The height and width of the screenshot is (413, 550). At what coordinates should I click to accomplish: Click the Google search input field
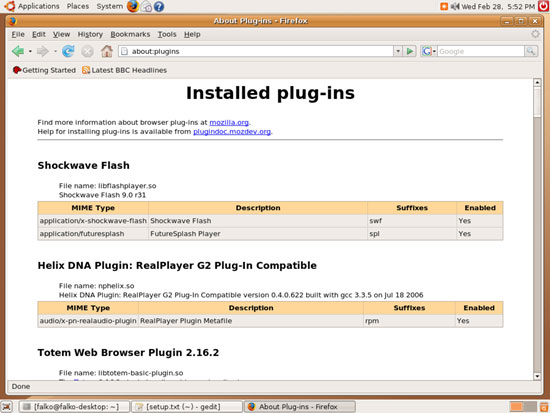click(481, 51)
